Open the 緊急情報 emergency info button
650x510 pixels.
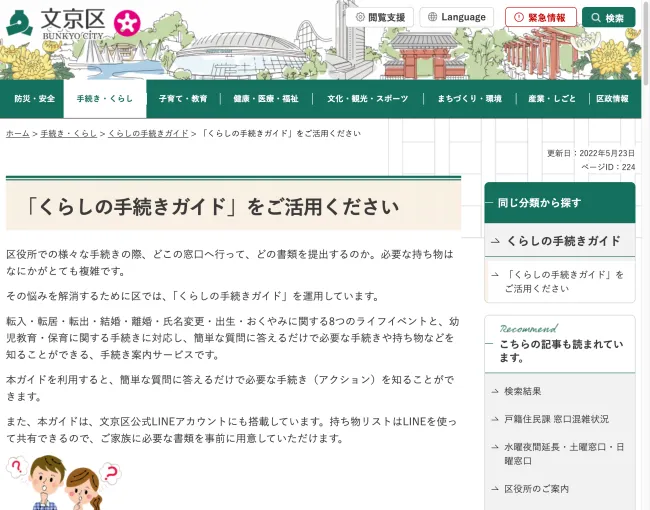(541, 17)
